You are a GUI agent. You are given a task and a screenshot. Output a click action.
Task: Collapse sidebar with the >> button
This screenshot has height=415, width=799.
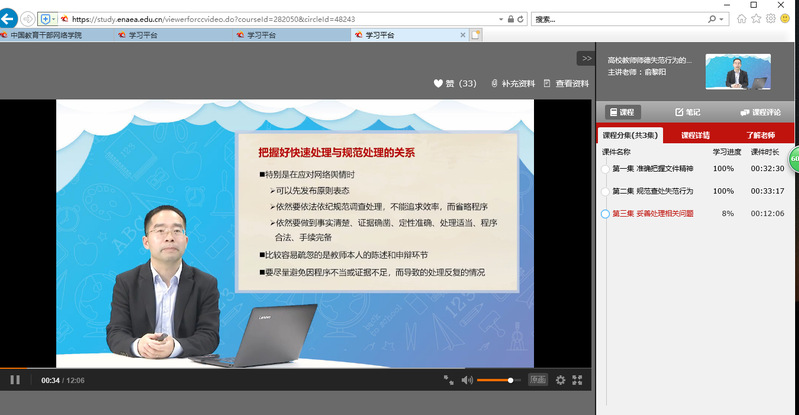pos(586,58)
